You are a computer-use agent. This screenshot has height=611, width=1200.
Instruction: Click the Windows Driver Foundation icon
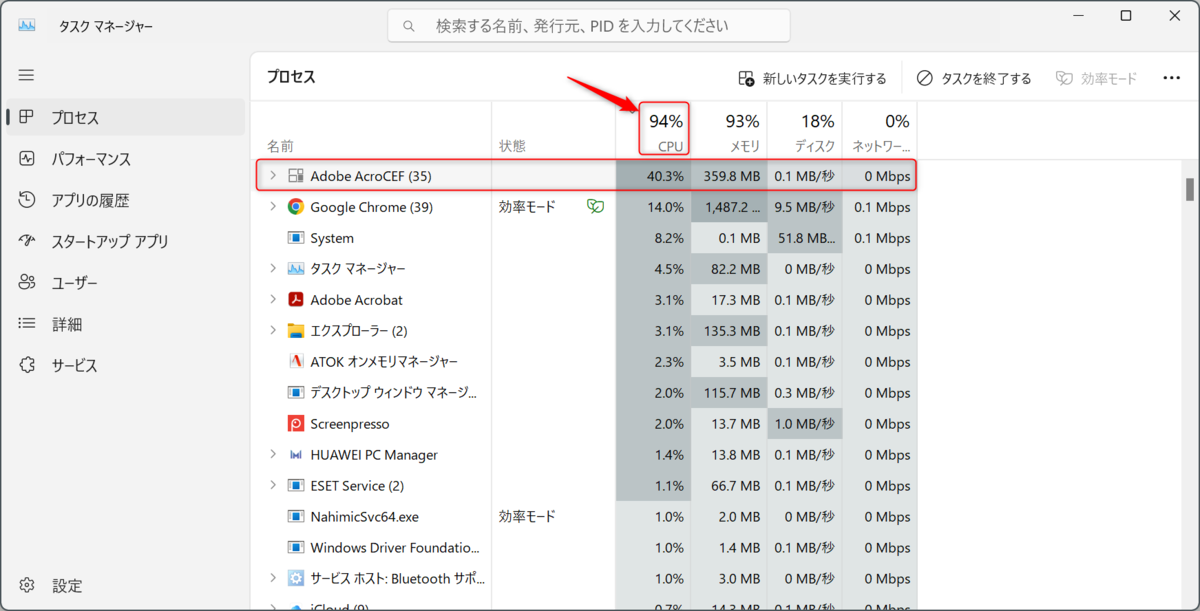[296, 548]
